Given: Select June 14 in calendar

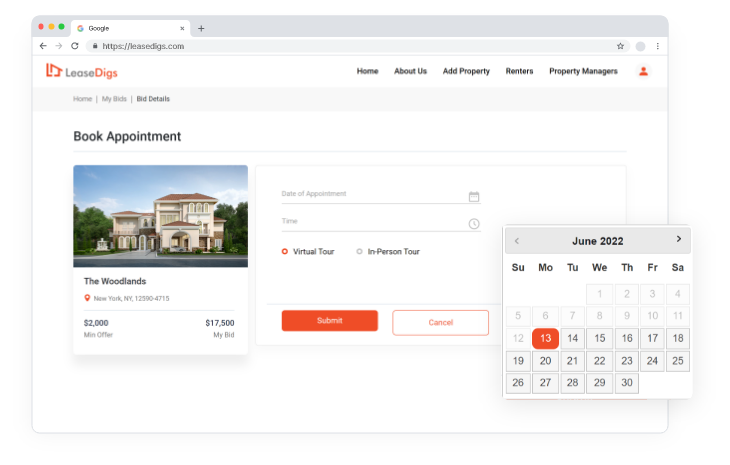Looking at the screenshot, I should coord(572,338).
